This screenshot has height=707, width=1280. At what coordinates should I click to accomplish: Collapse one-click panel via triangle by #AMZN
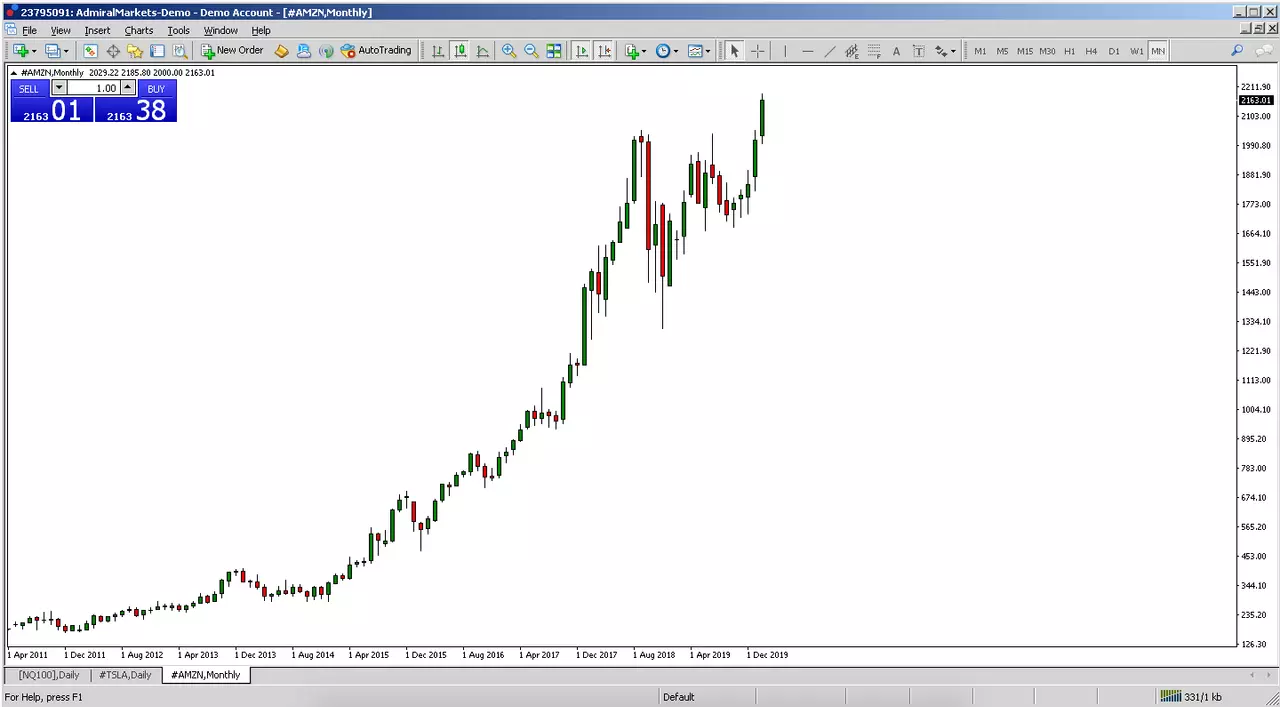tap(14, 73)
